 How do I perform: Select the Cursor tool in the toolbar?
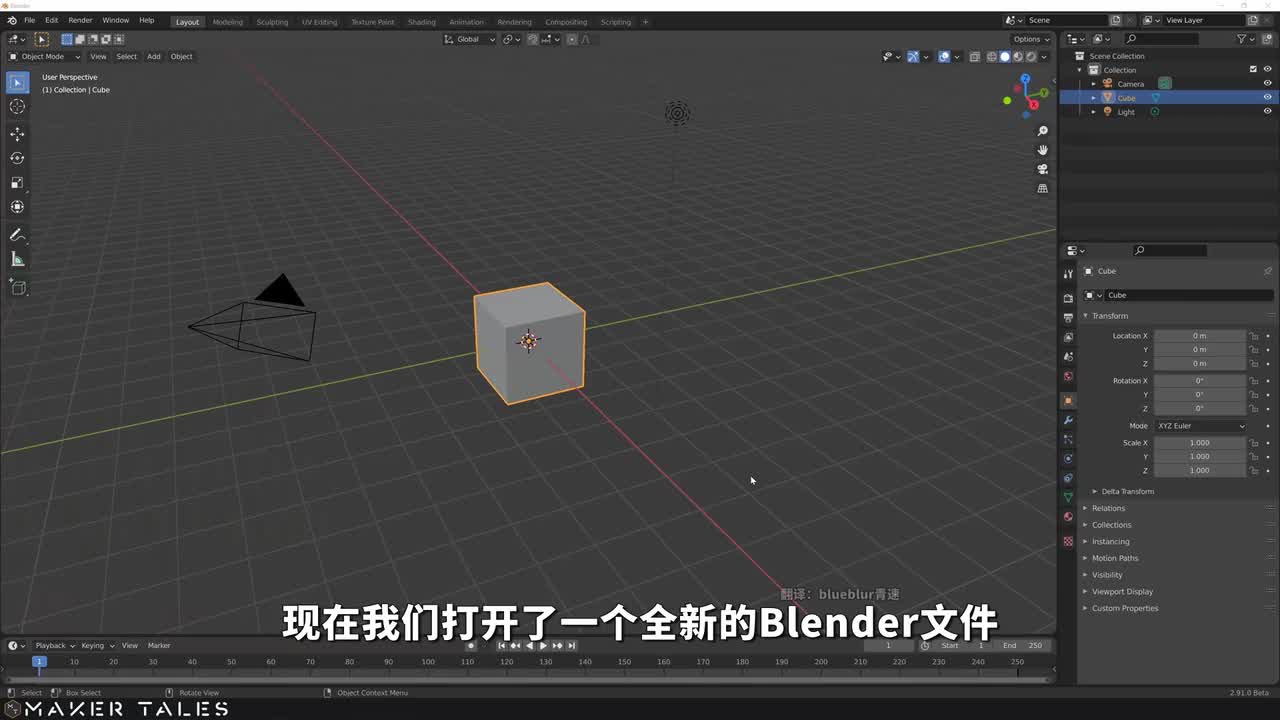tap(17, 107)
